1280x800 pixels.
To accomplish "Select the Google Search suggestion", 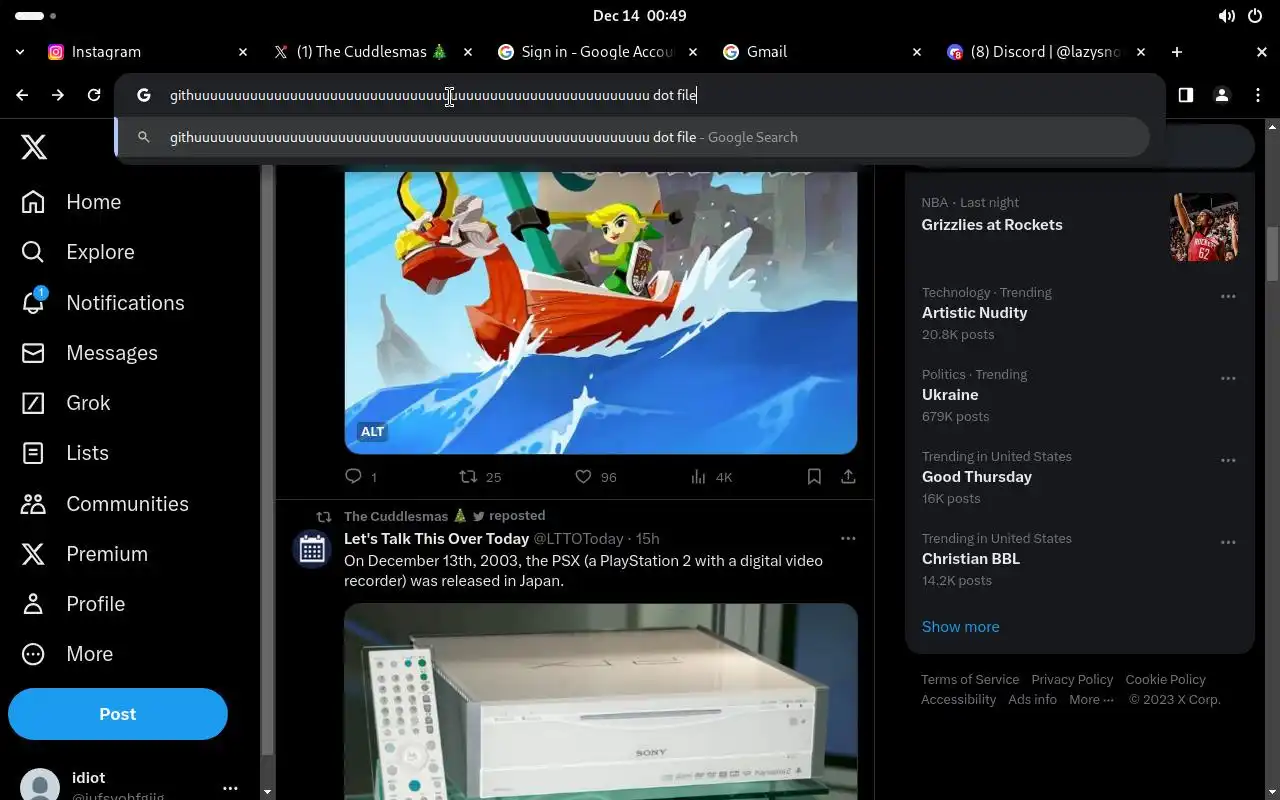I will click(x=634, y=137).
